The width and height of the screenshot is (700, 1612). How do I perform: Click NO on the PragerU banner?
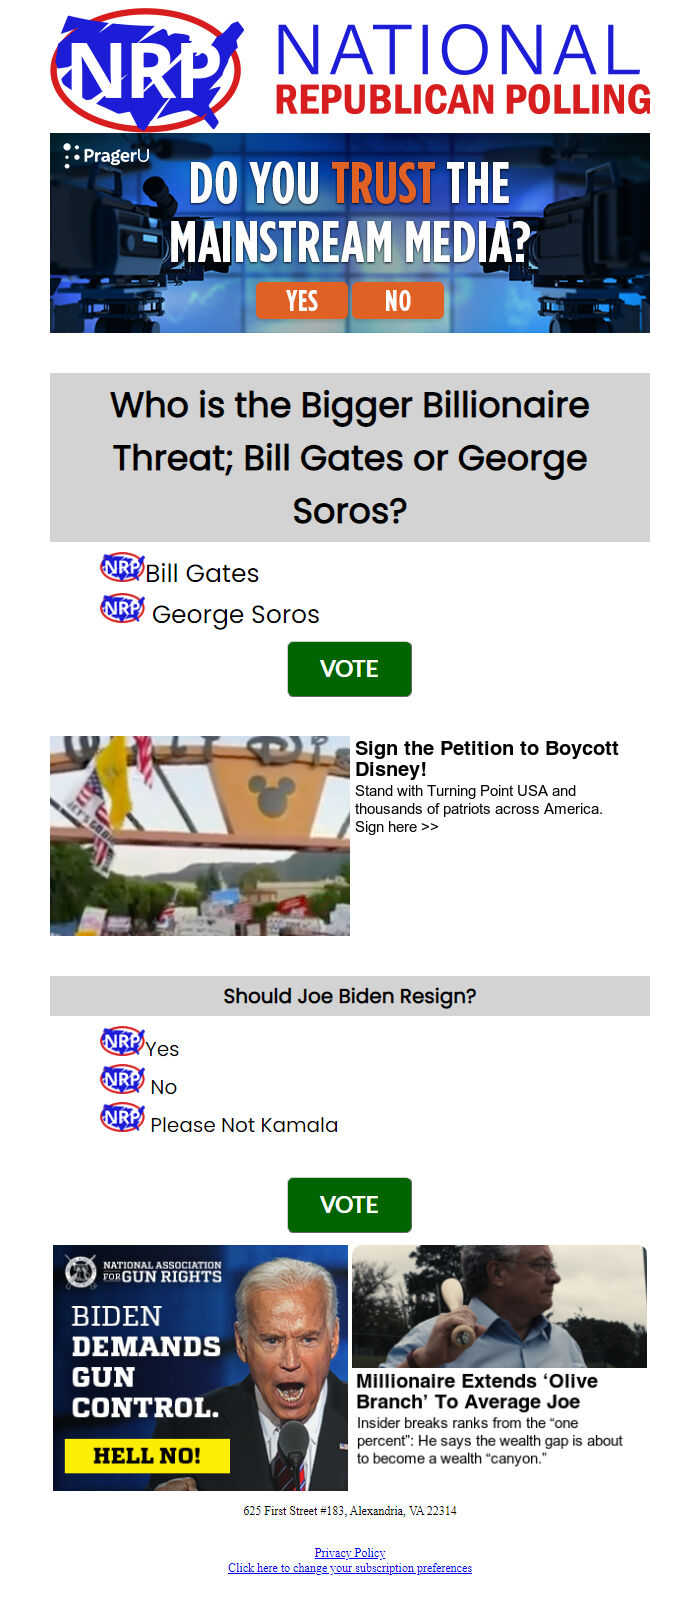coord(397,300)
